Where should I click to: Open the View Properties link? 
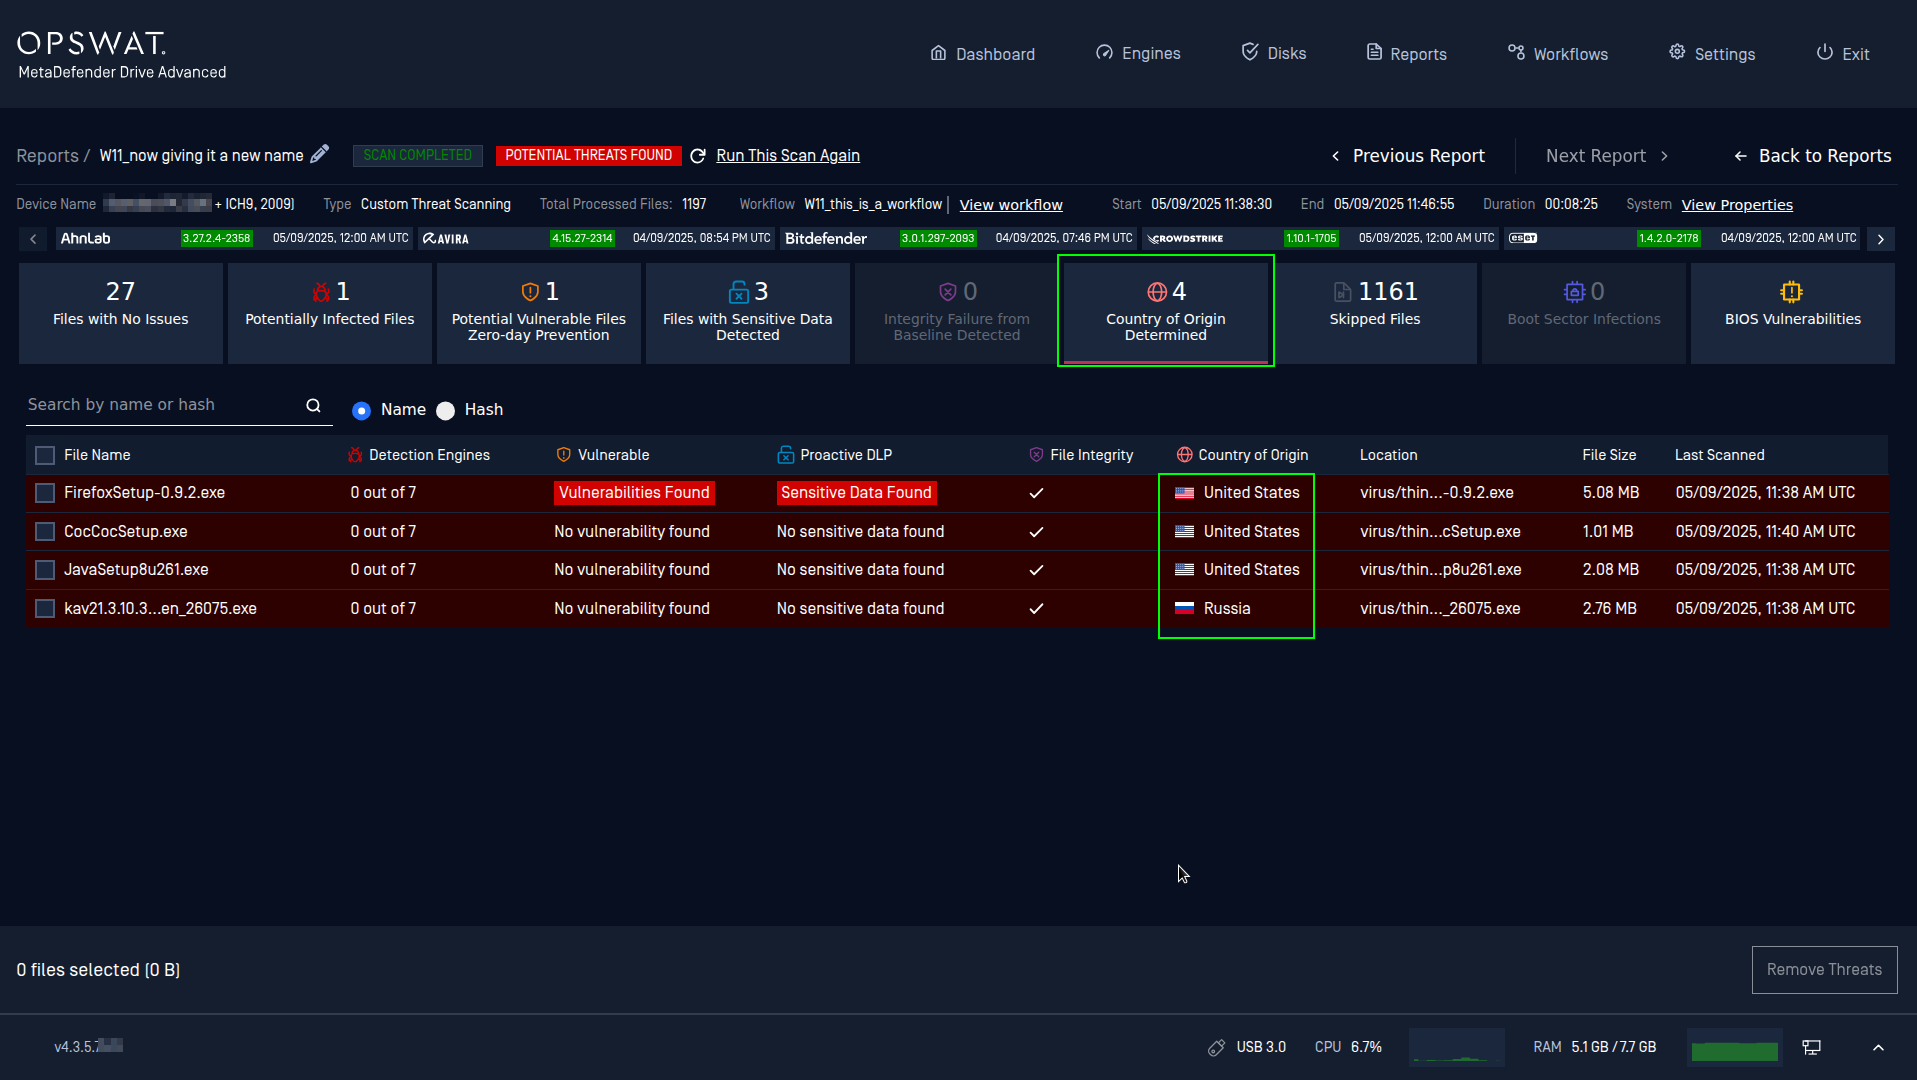[x=1737, y=204]
